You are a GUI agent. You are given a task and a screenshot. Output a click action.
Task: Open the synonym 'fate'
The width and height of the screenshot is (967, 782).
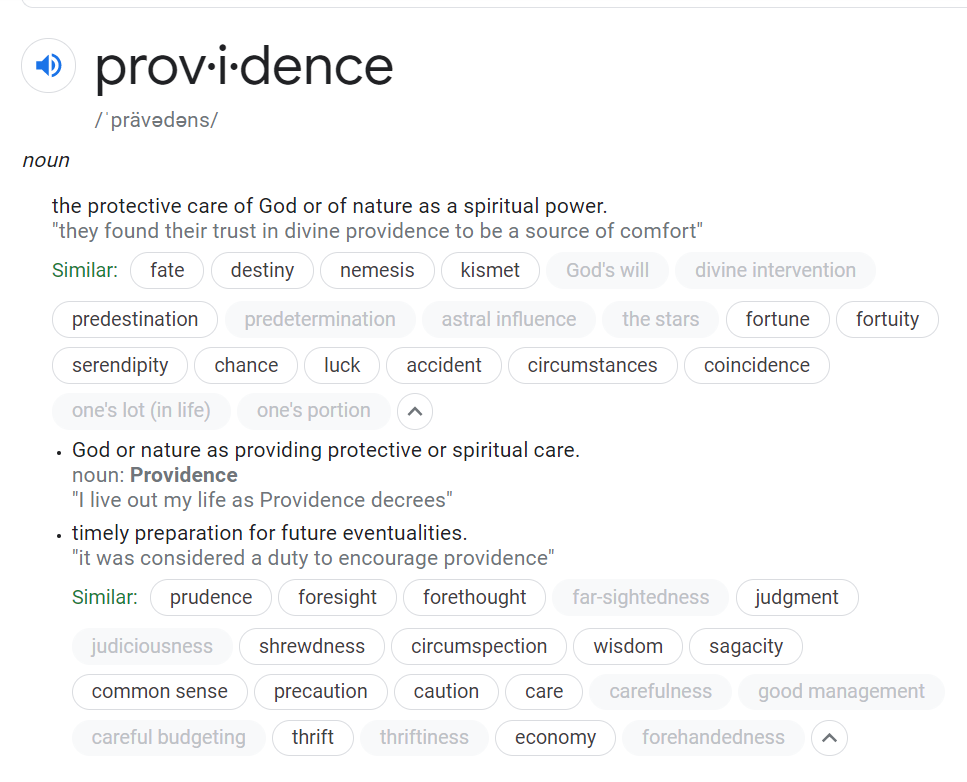click(167, 270)
